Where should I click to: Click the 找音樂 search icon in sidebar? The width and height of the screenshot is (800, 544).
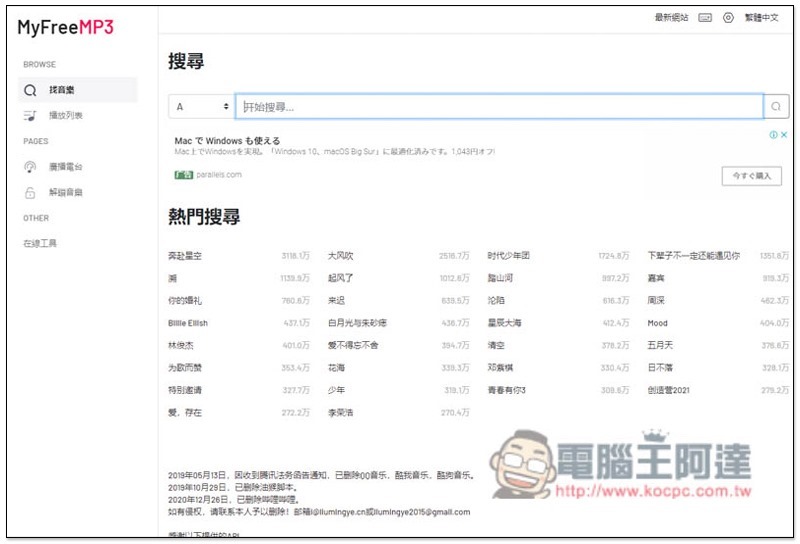29,90
